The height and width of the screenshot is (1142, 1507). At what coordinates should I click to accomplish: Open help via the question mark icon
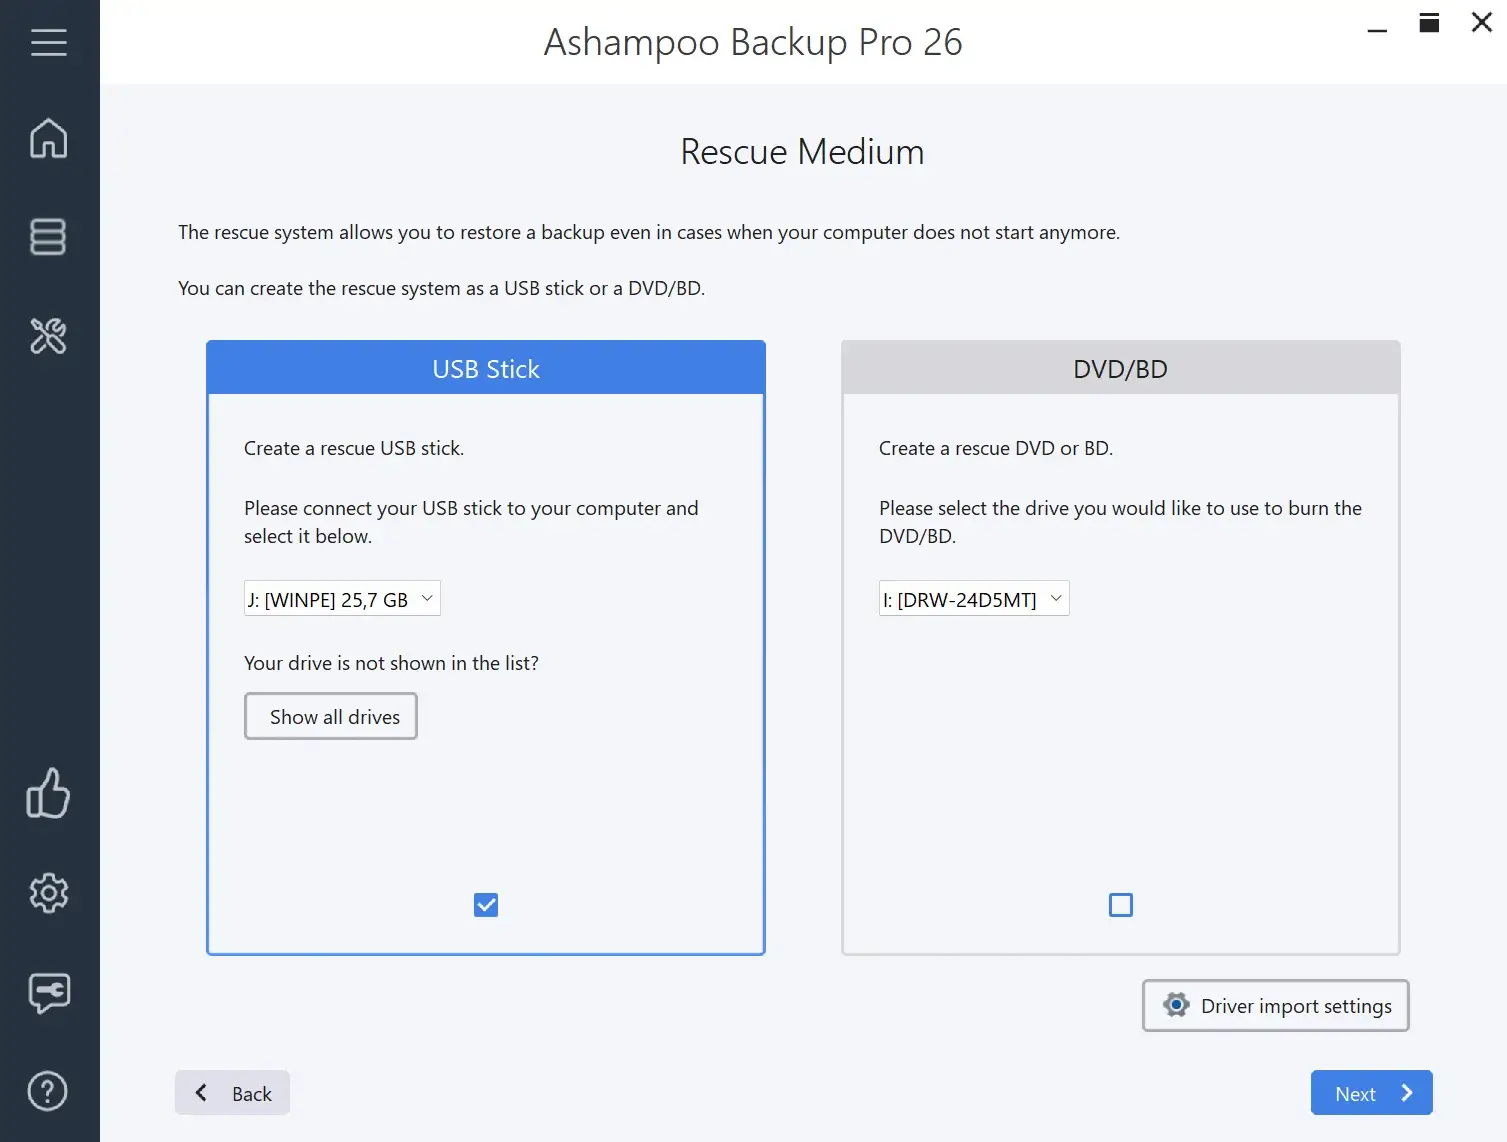(48, 1091)
